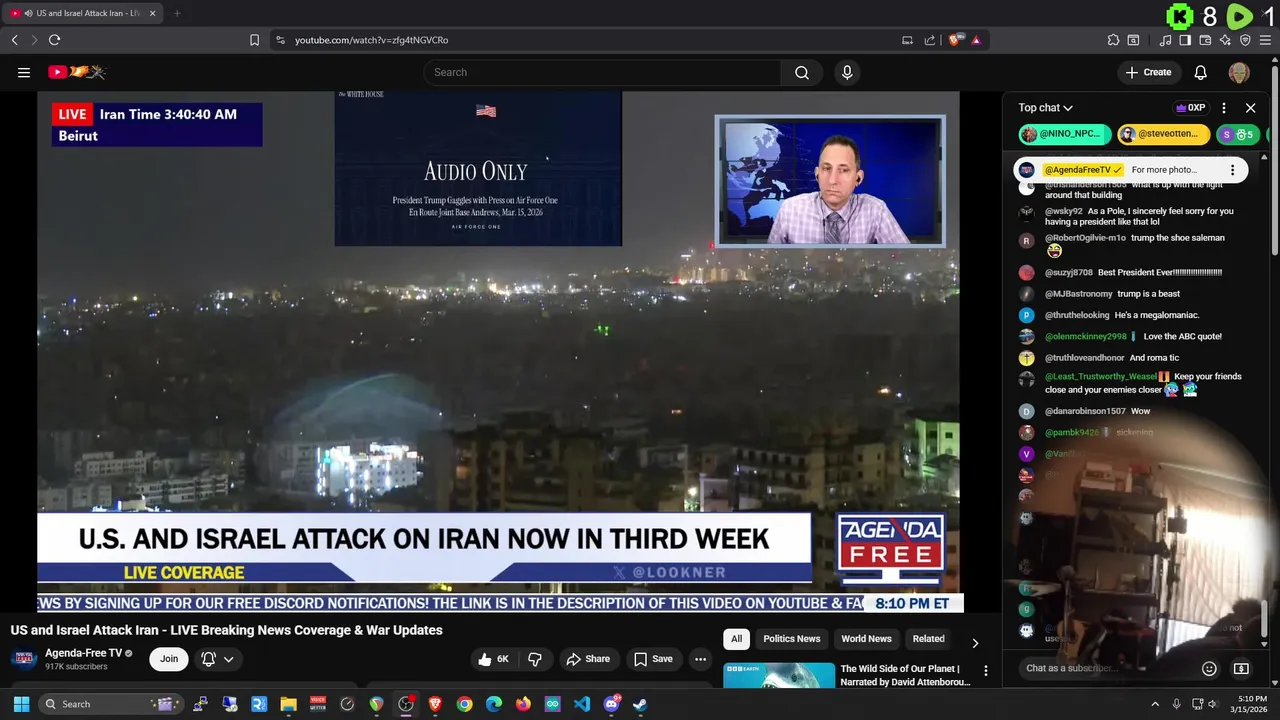Open Visual Studio Code from the taskbar
Viewport: 1280px width, 720px height.
click(582, 704)
